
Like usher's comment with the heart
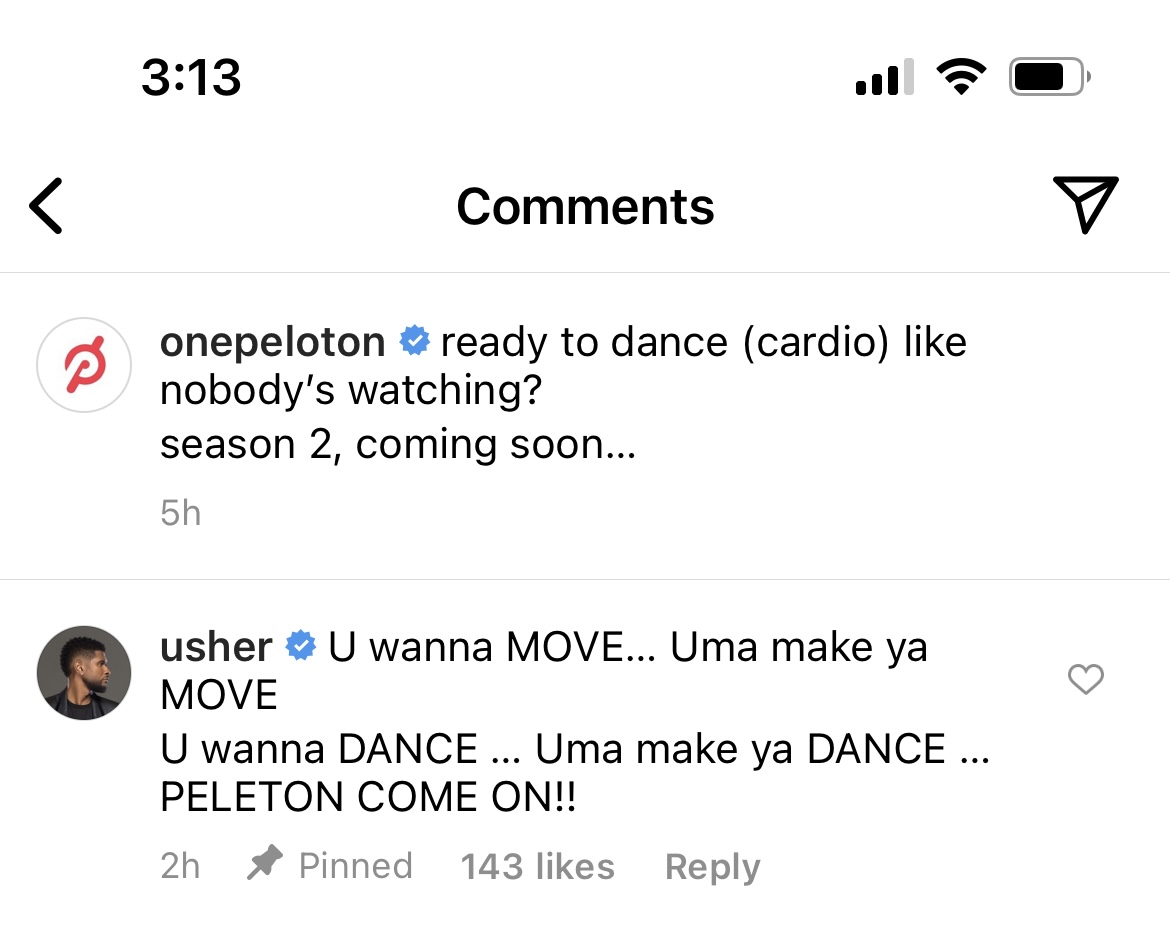1086,680
